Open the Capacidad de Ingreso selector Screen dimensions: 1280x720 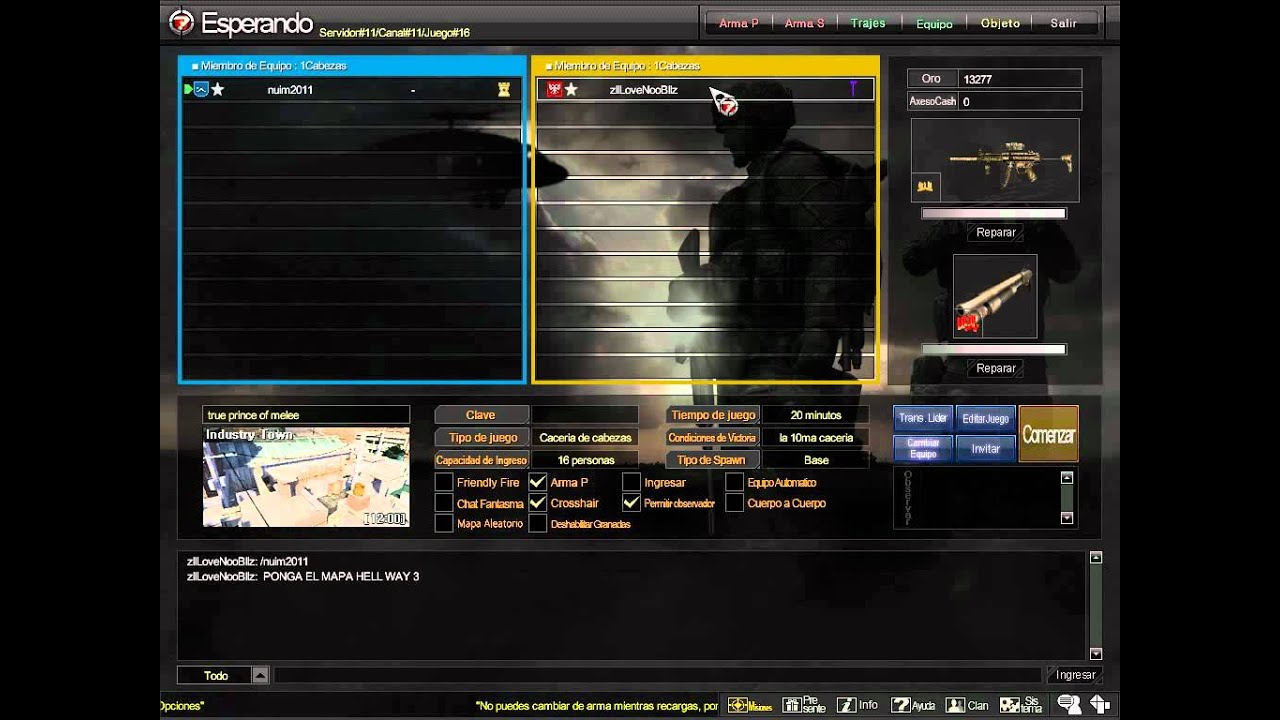(x=482, y=460)
